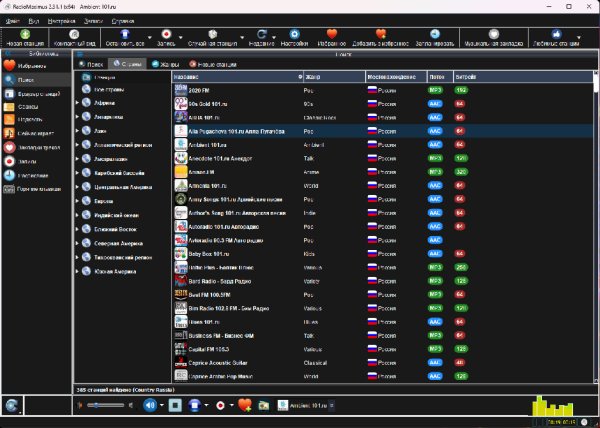Image resolution: width=600 pixels, height=428 pixels.
Task: Sort by the Жанр column header
Action: [334, 77]
